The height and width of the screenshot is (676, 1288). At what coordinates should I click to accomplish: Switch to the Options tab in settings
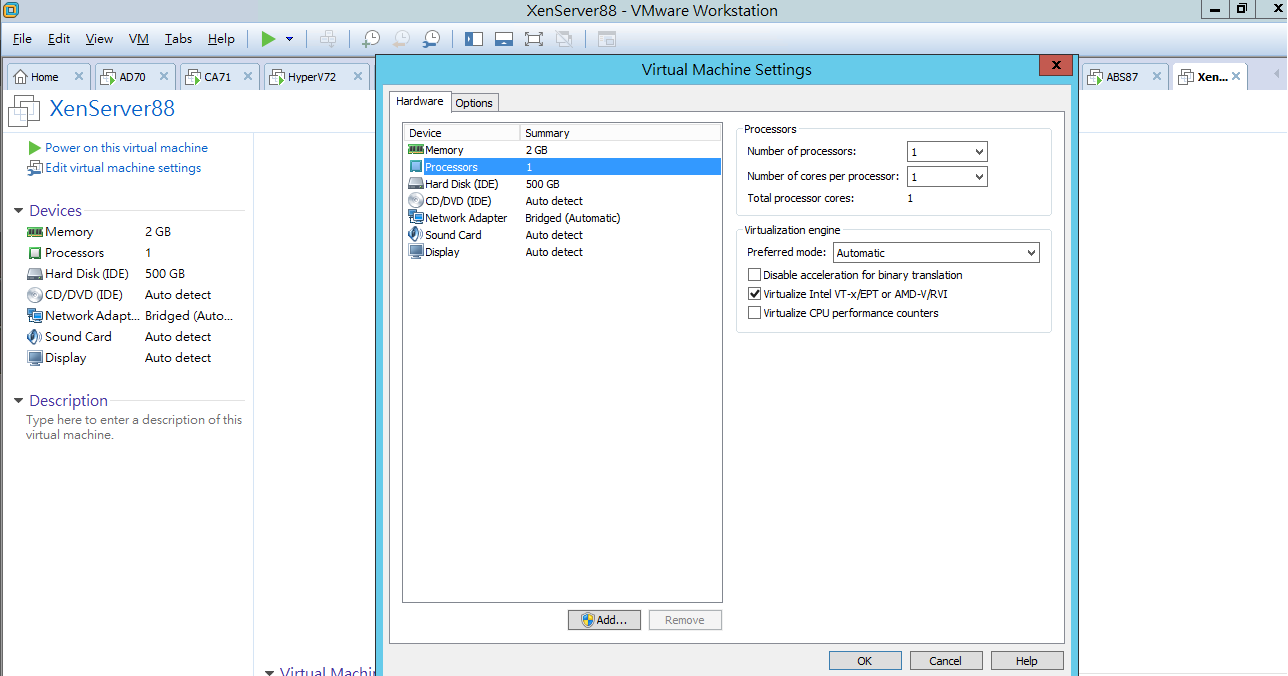point(474,103)
